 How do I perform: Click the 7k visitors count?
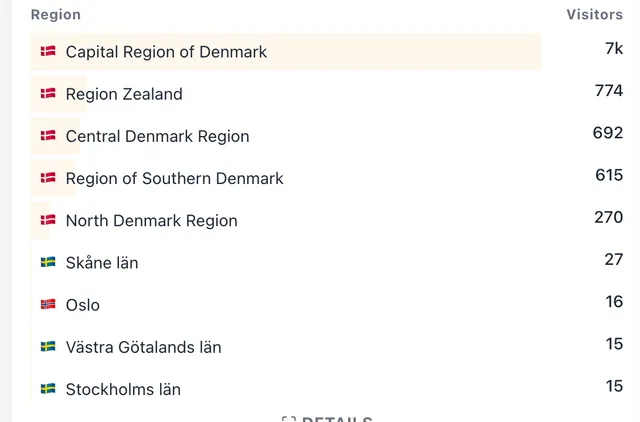pos(613,49)
